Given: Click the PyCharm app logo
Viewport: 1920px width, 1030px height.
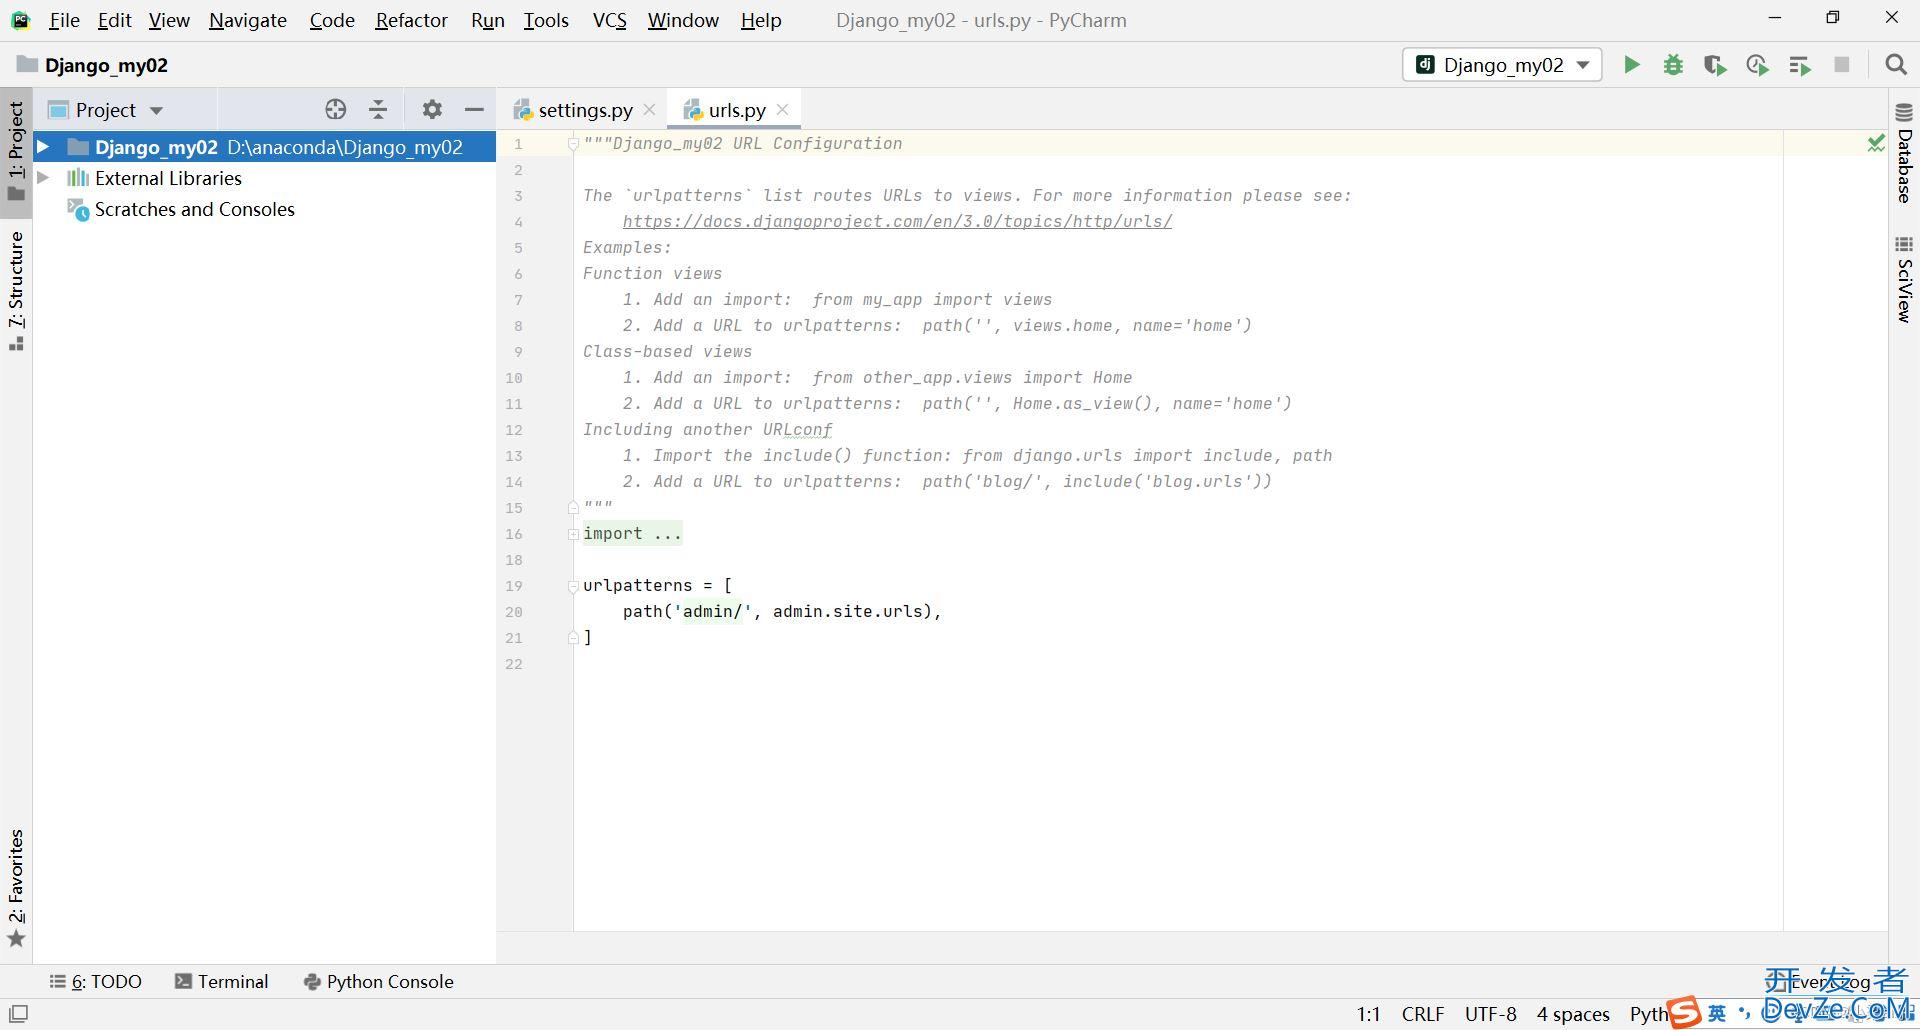Looking at the screenshot, I should [20, 20].
